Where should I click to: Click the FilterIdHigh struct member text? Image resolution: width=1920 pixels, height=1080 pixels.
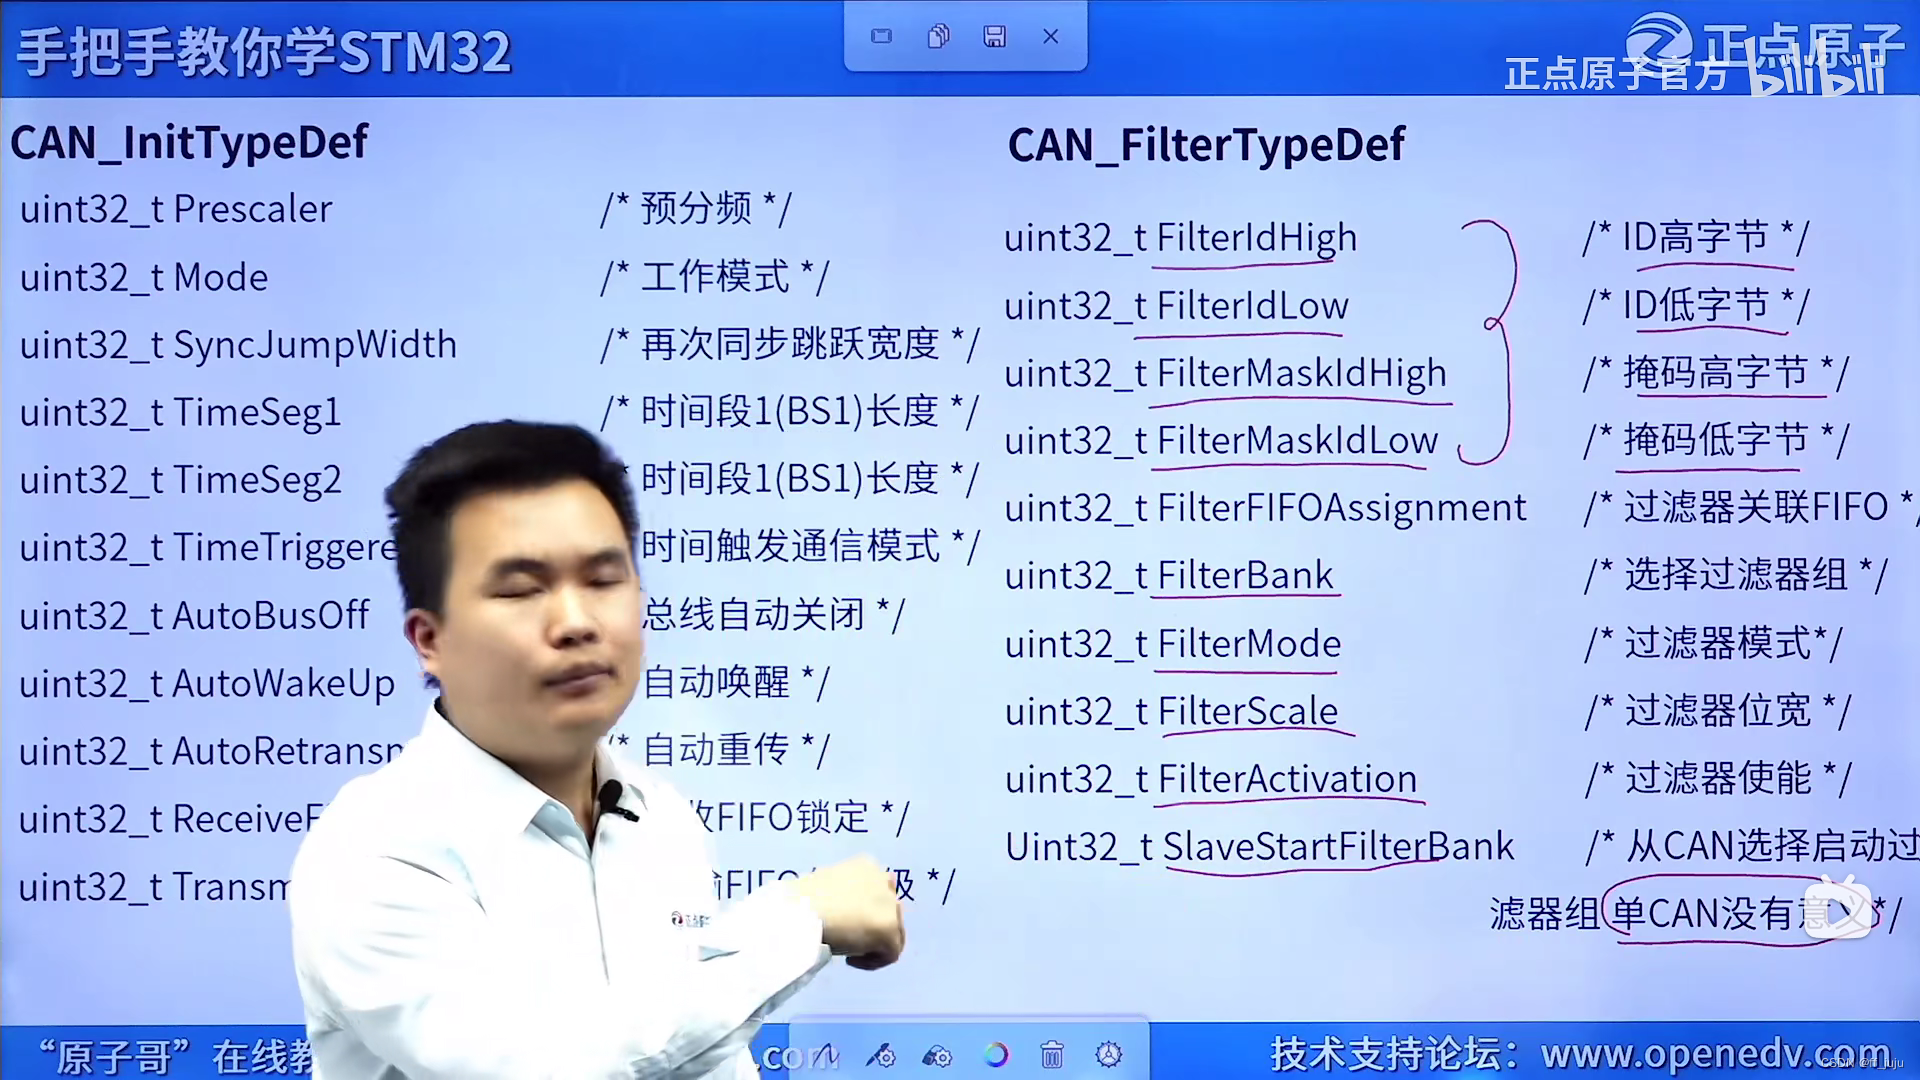coord(1254,237)
